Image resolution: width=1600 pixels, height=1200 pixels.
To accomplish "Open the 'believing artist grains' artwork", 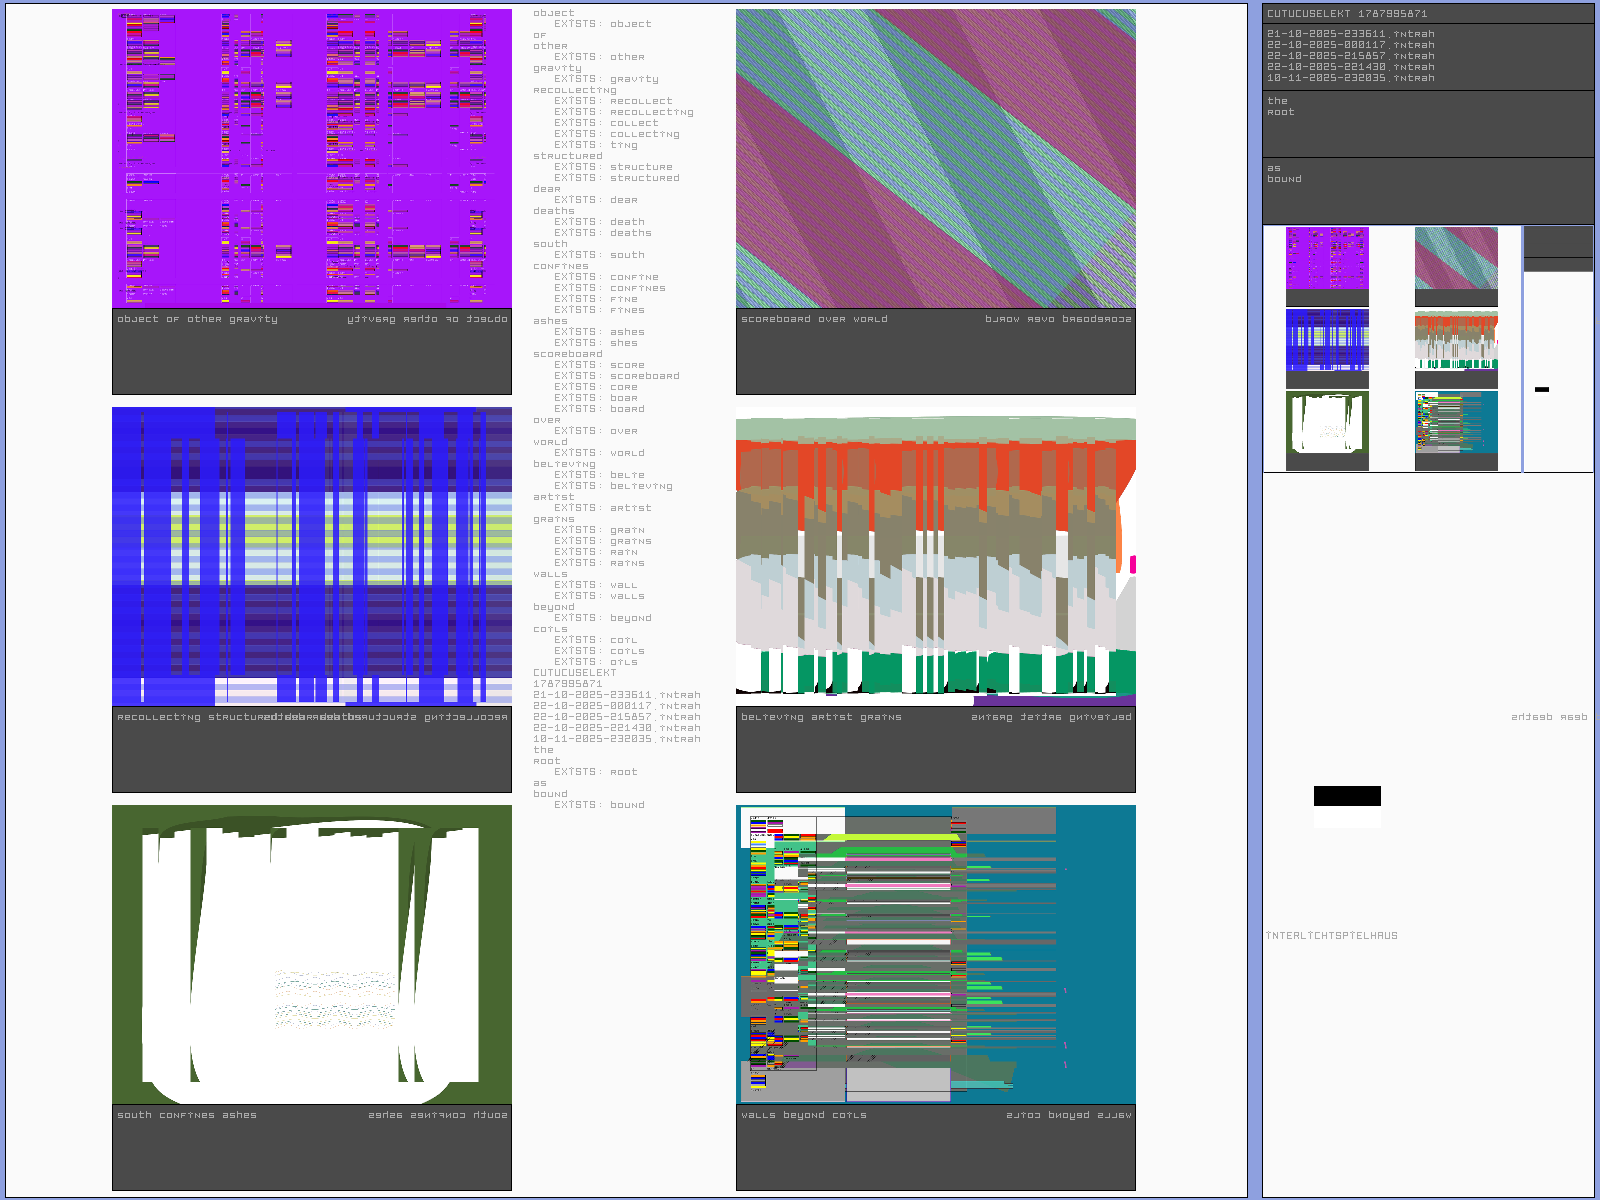I will pos(935,555).
